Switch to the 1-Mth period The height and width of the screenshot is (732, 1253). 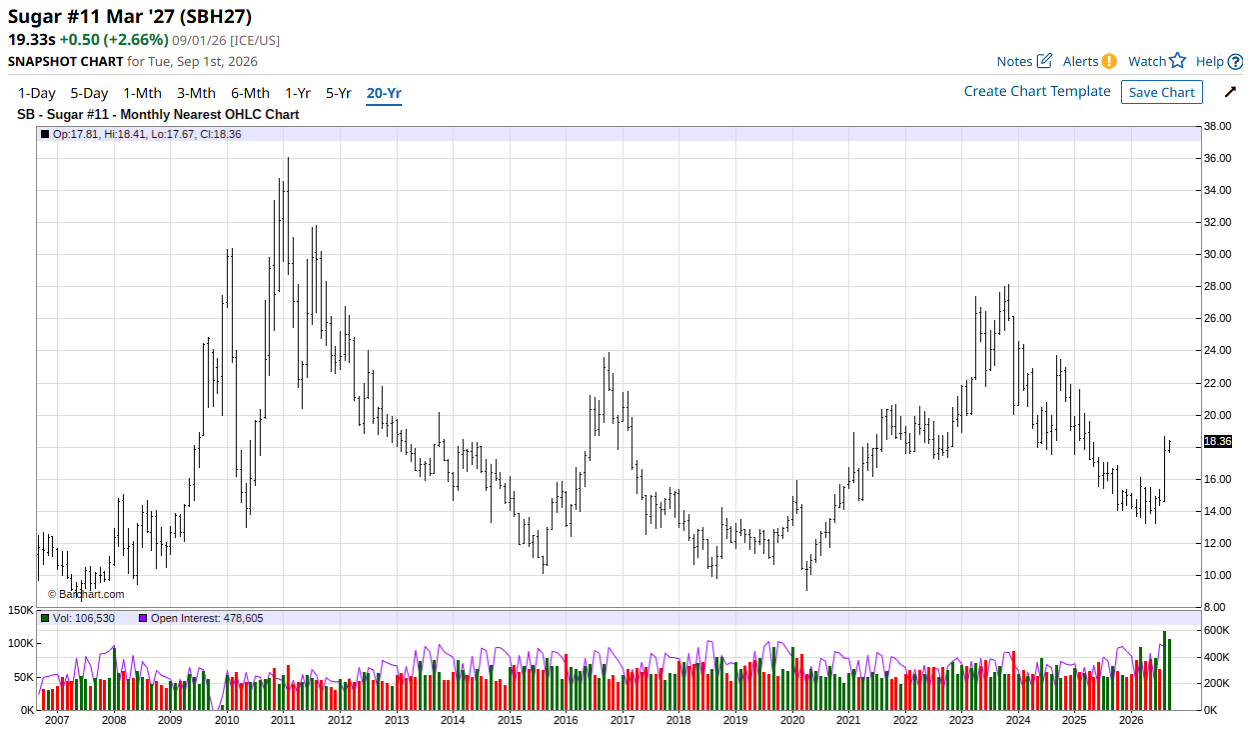(143, 93)
